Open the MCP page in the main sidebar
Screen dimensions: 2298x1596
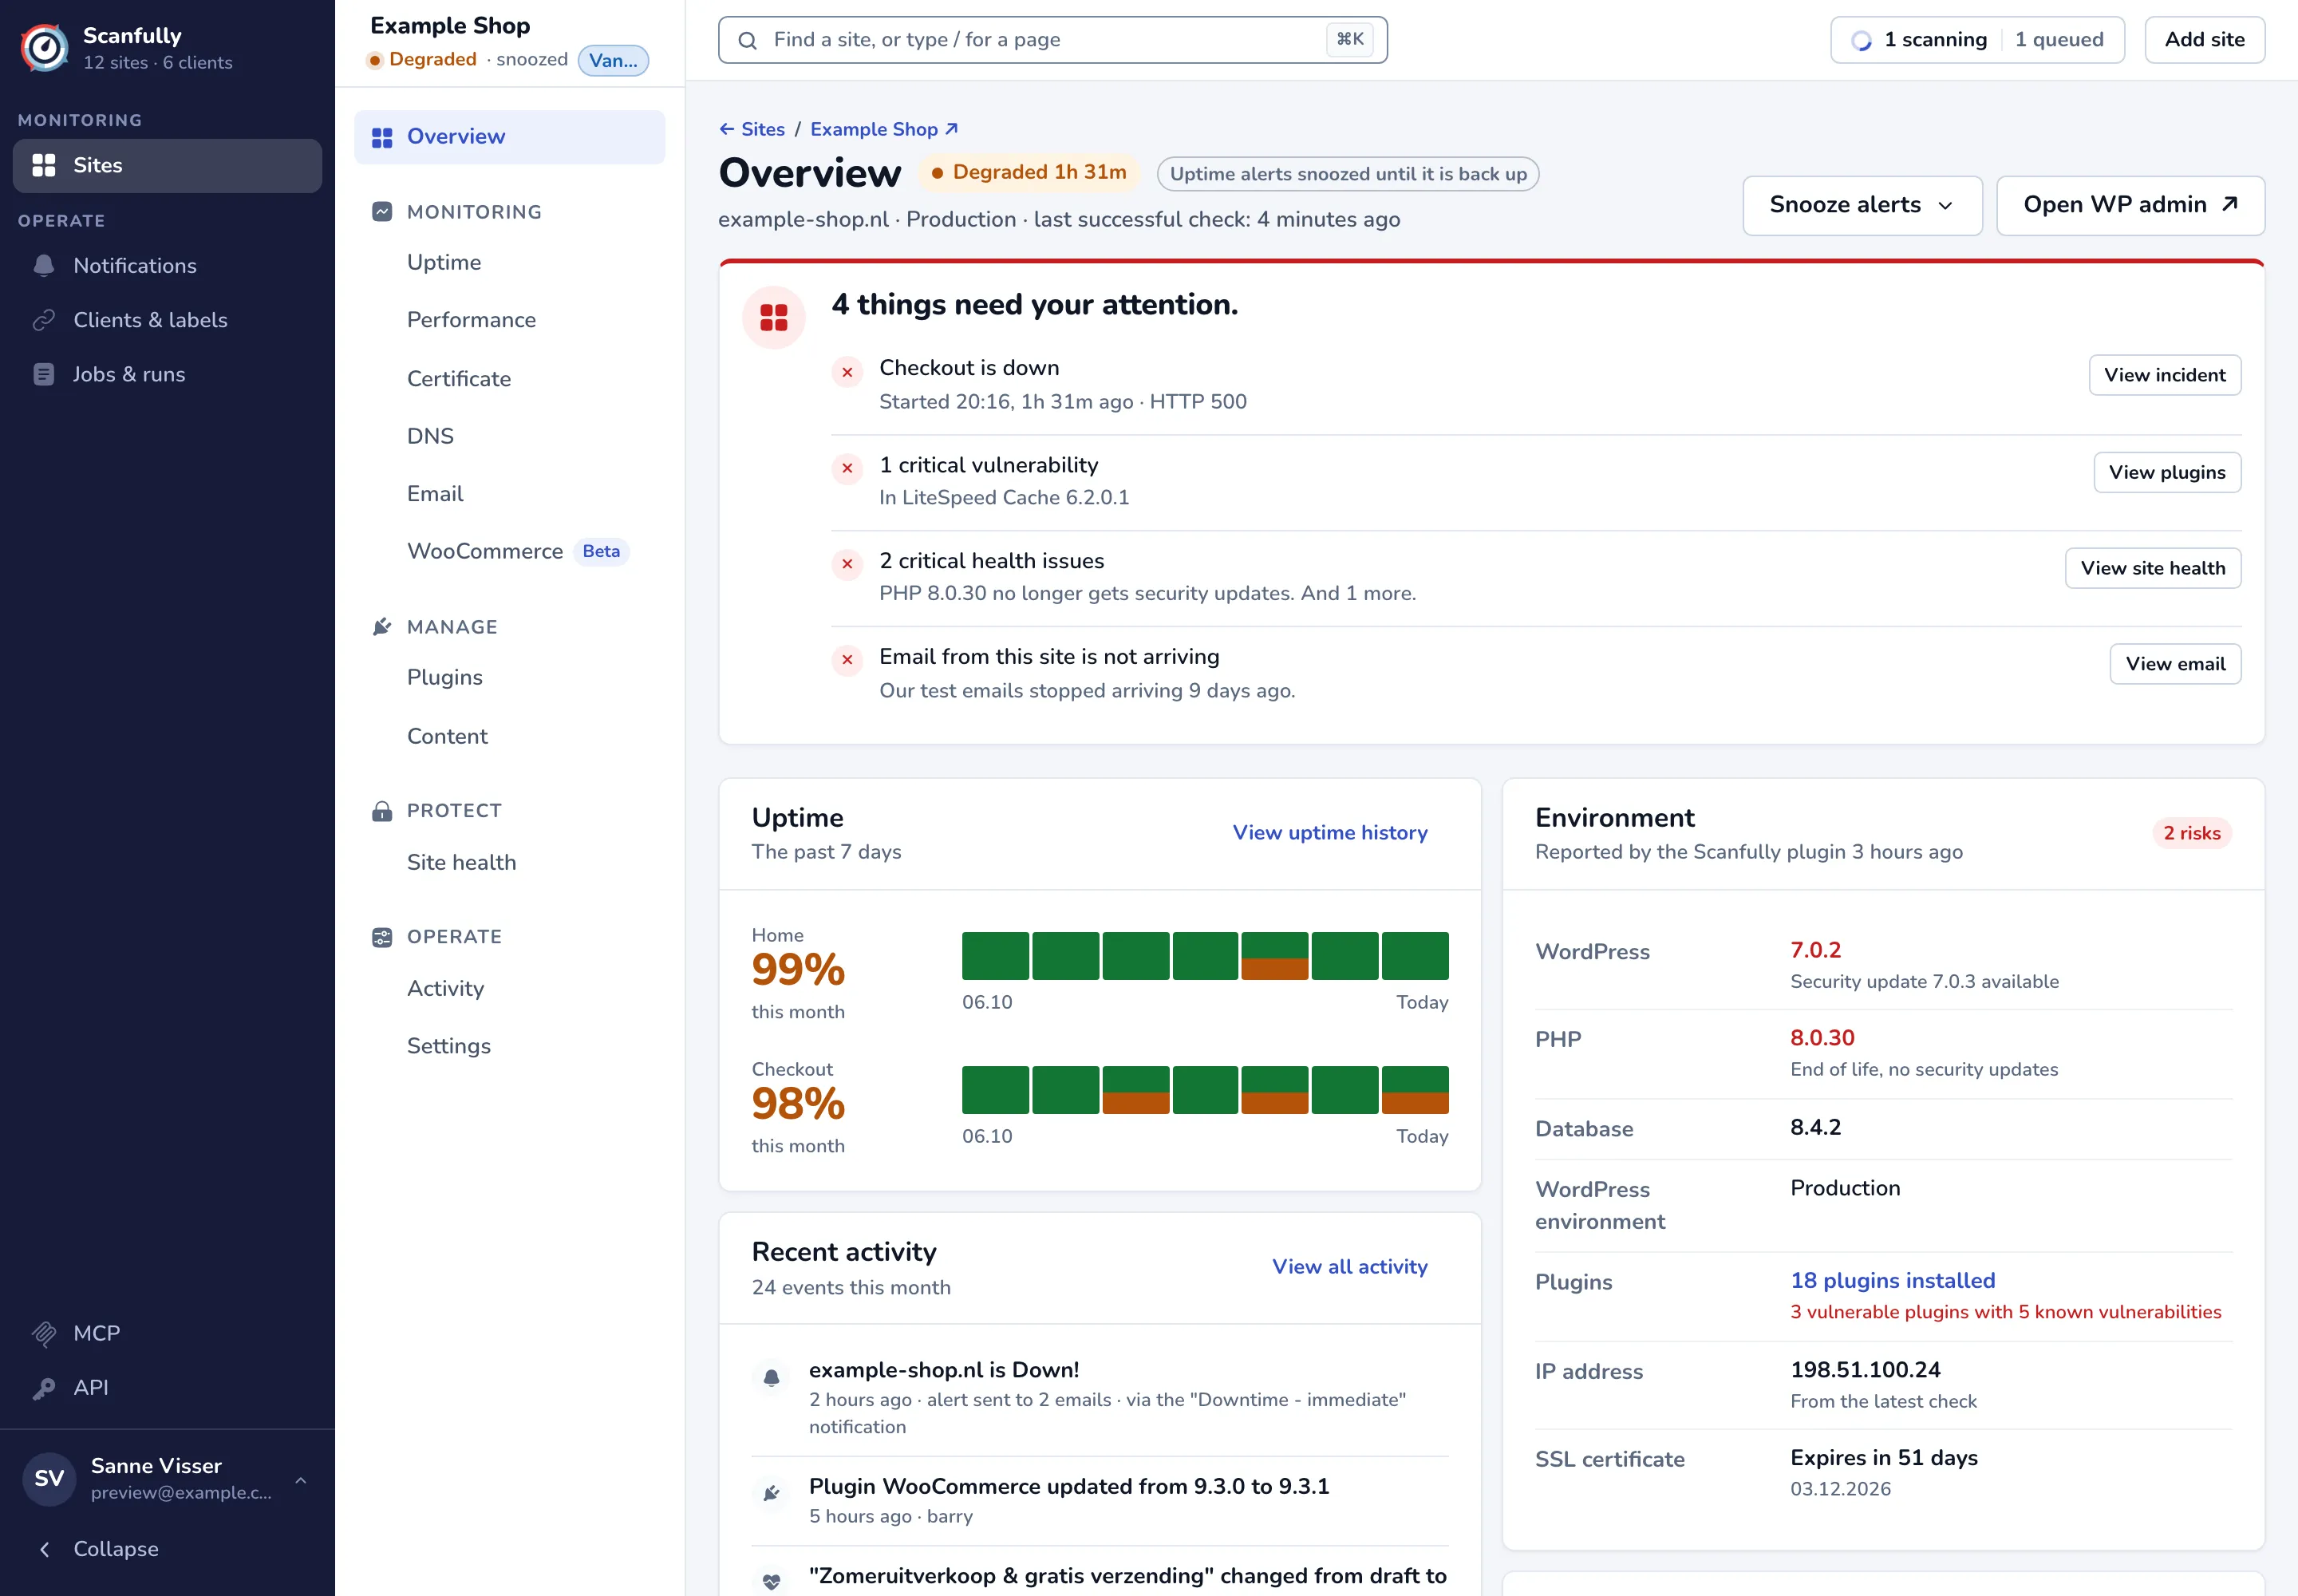click(167, 1333)
